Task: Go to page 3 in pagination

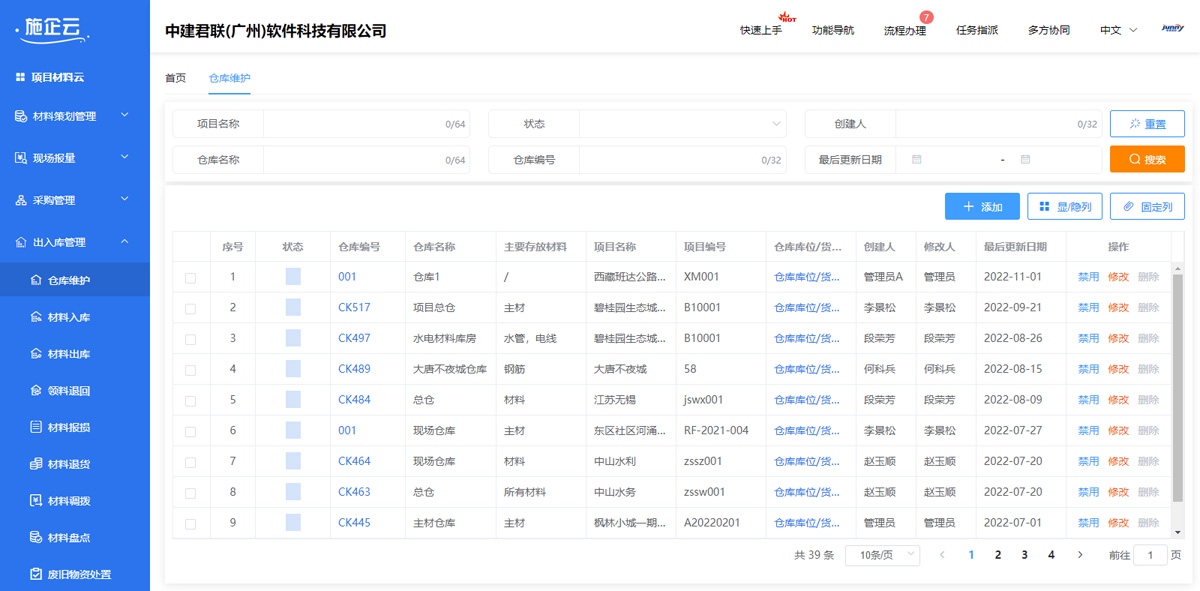Action: tap(1024, 554)
